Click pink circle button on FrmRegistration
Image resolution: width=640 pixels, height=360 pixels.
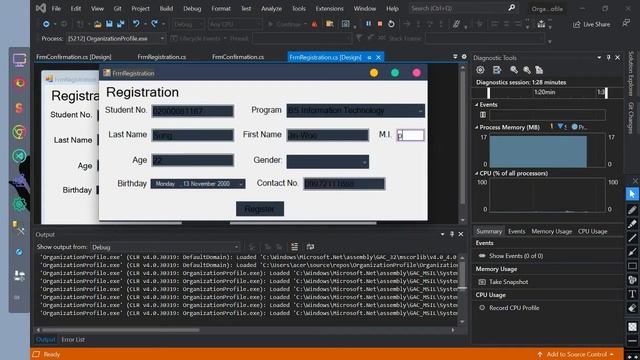[416, 73]
